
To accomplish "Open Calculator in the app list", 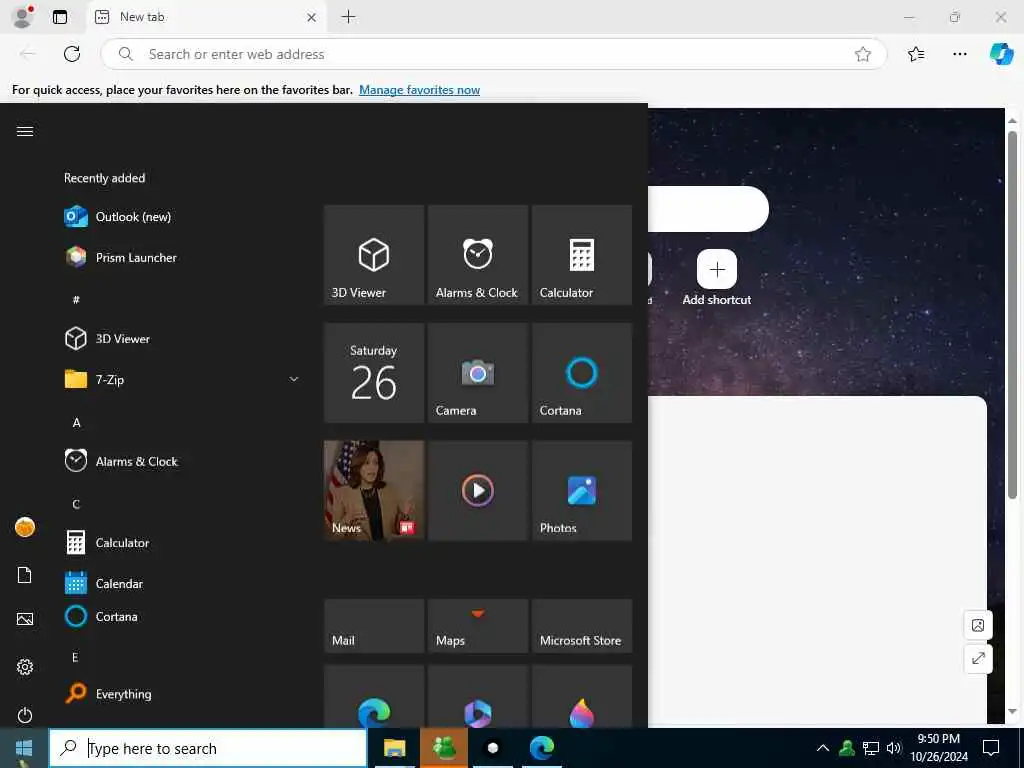I will tap(183, 543).
